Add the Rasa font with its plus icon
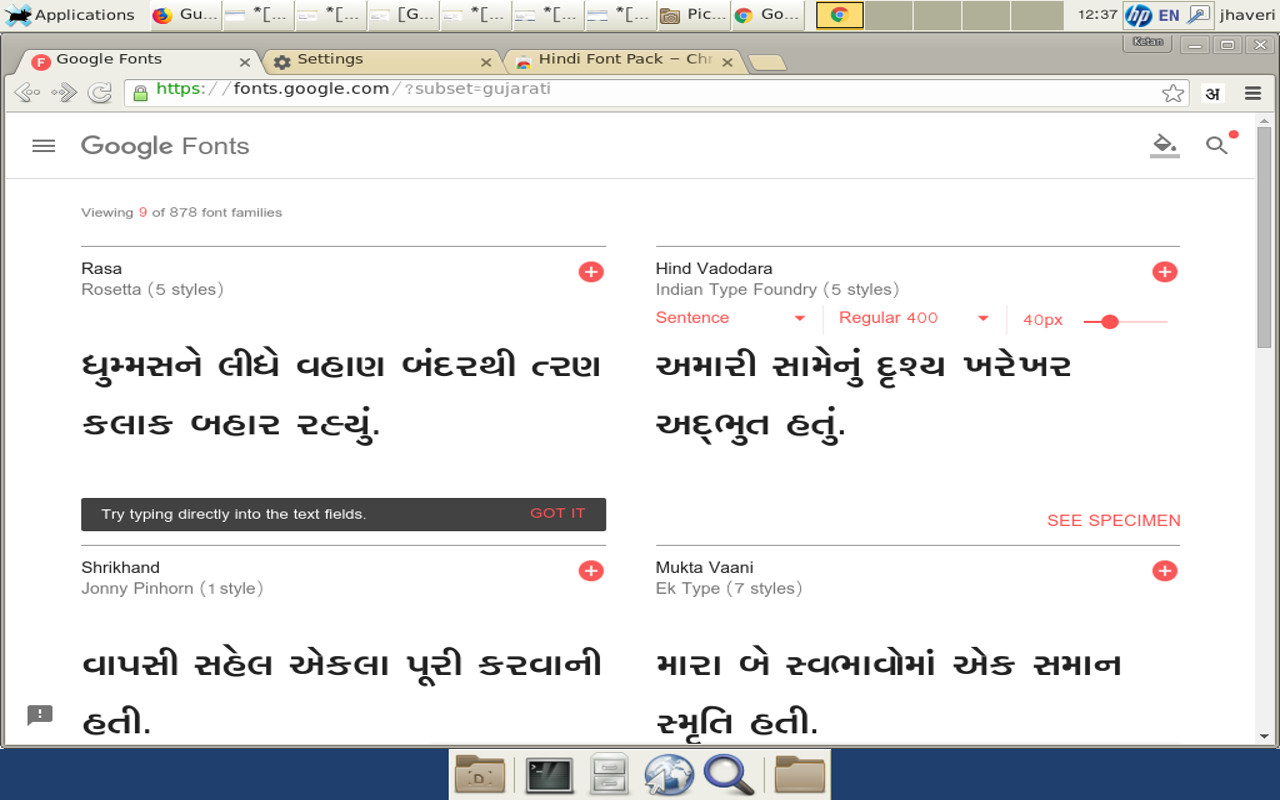Image resolution: width=1280 pixels, height=800 pixels. point(591,271)
